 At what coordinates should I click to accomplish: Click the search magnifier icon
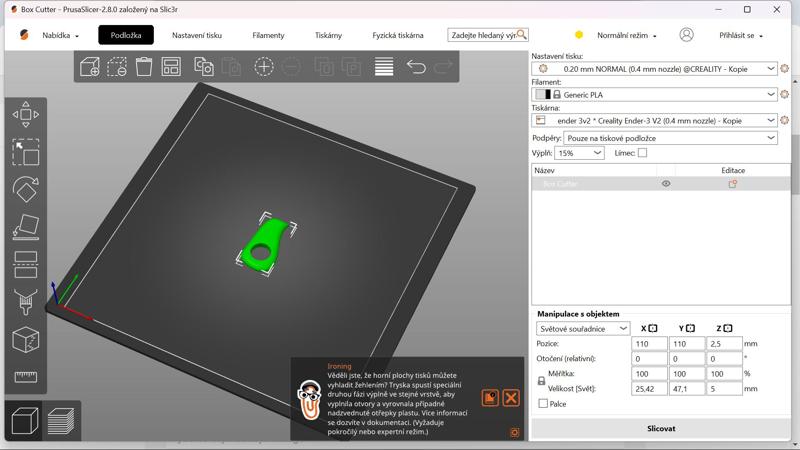point(521,34)
